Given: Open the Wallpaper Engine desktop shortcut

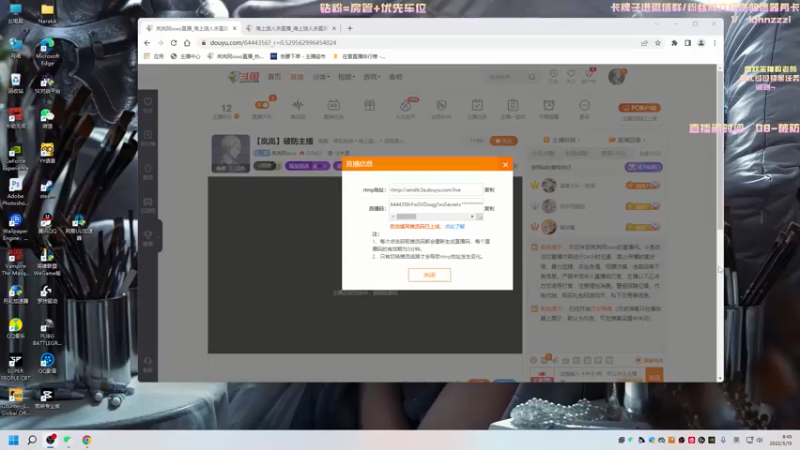Looking at the screenshot, I should click(15, 227).
